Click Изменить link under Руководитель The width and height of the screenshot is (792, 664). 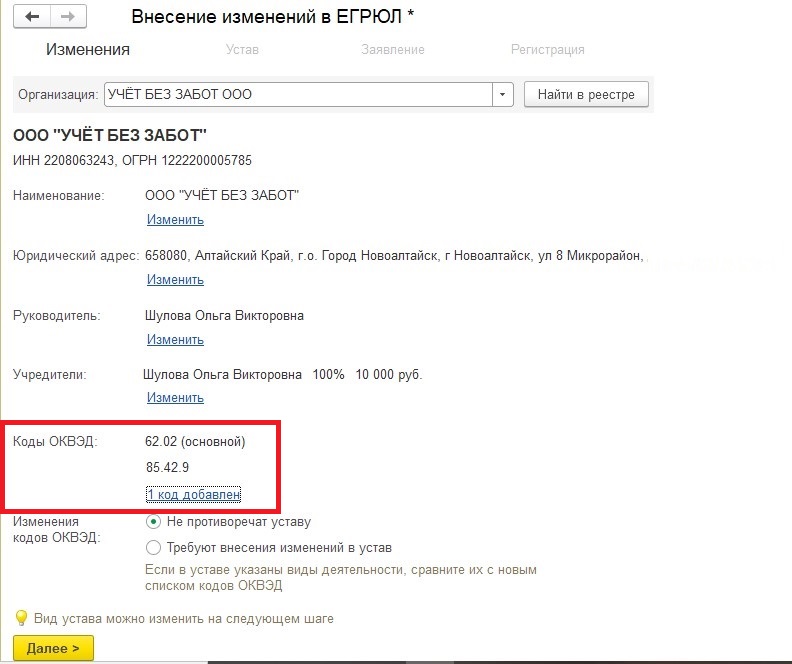[175, 339]
